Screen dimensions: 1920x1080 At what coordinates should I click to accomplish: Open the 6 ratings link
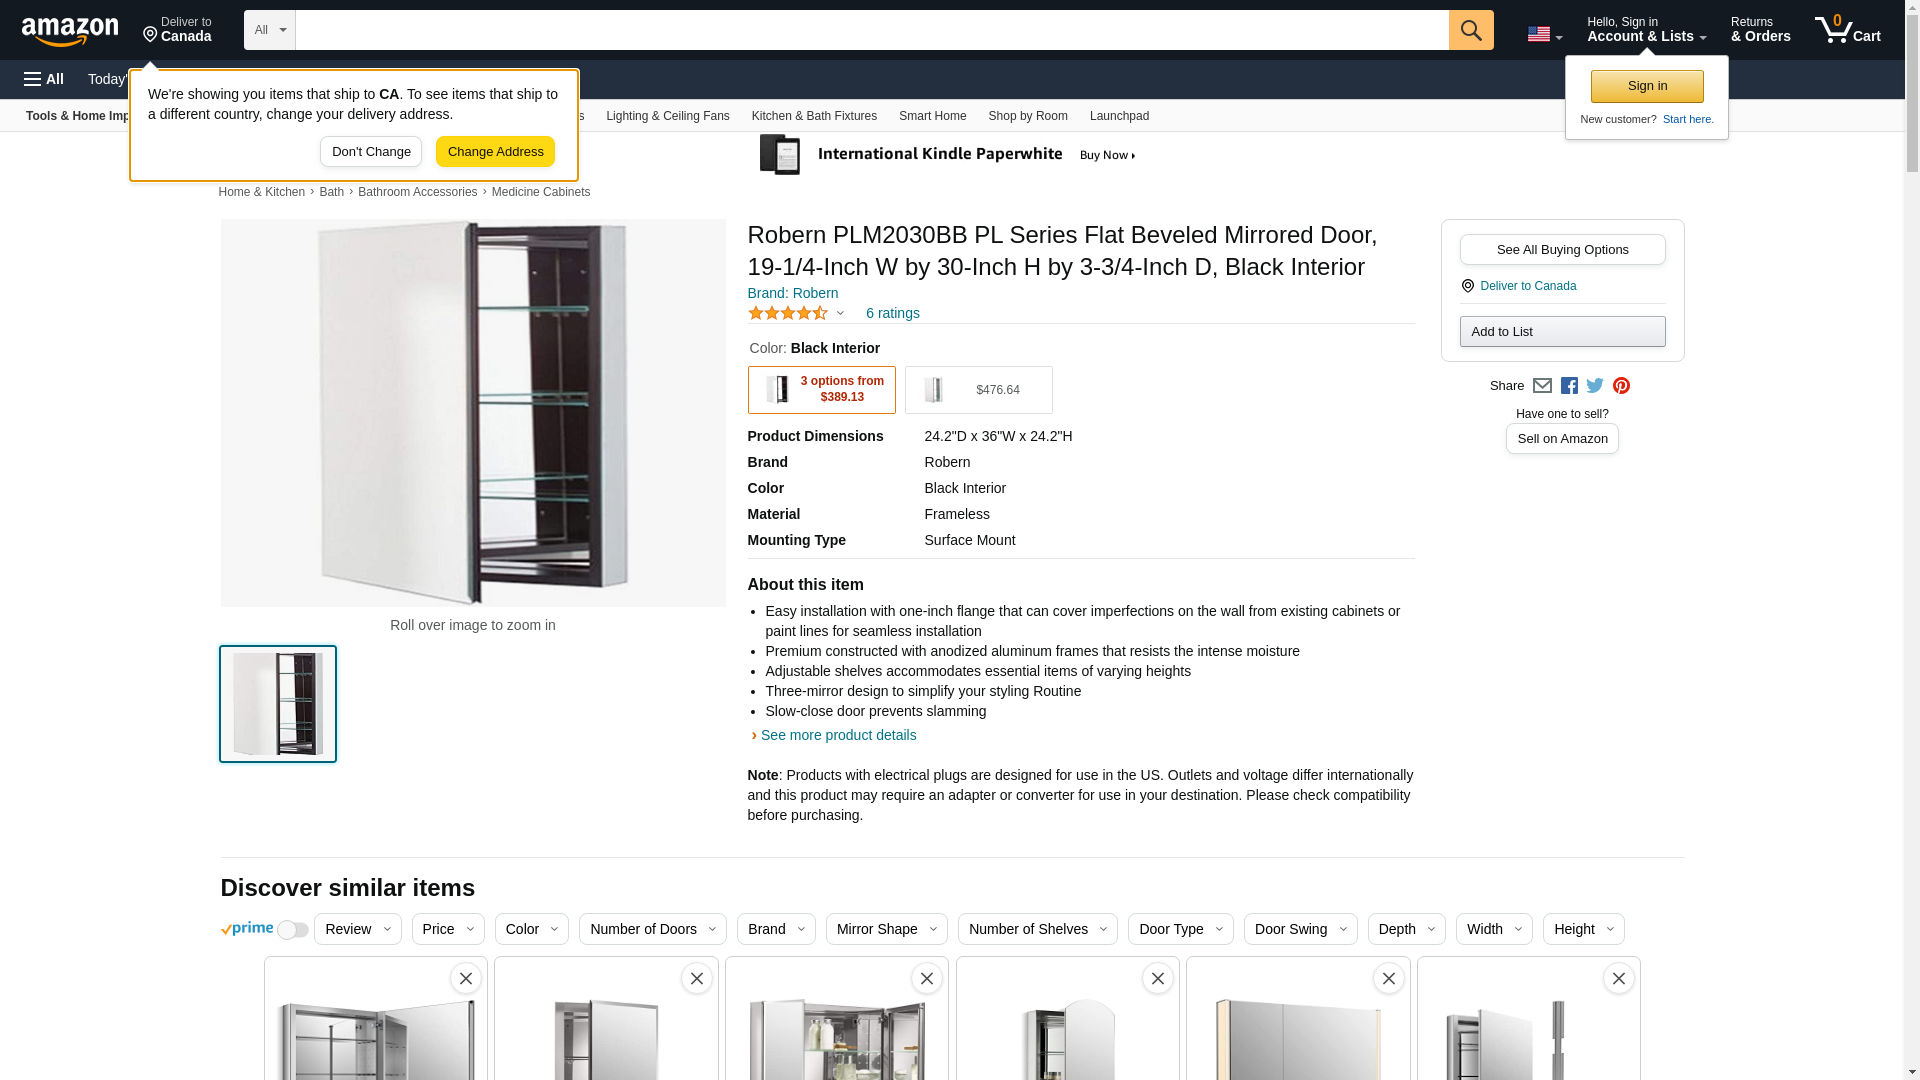(x=893, y=313)
